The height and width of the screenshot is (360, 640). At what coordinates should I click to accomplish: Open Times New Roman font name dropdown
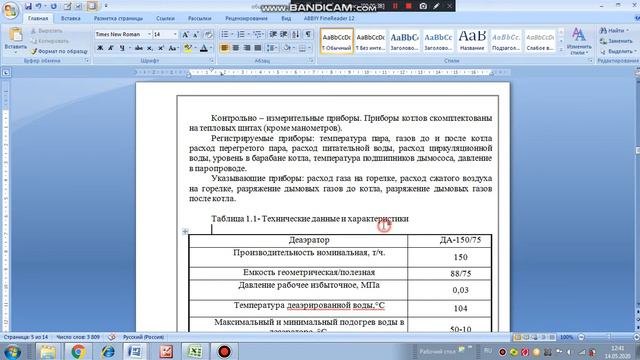[x=149, y=34]
